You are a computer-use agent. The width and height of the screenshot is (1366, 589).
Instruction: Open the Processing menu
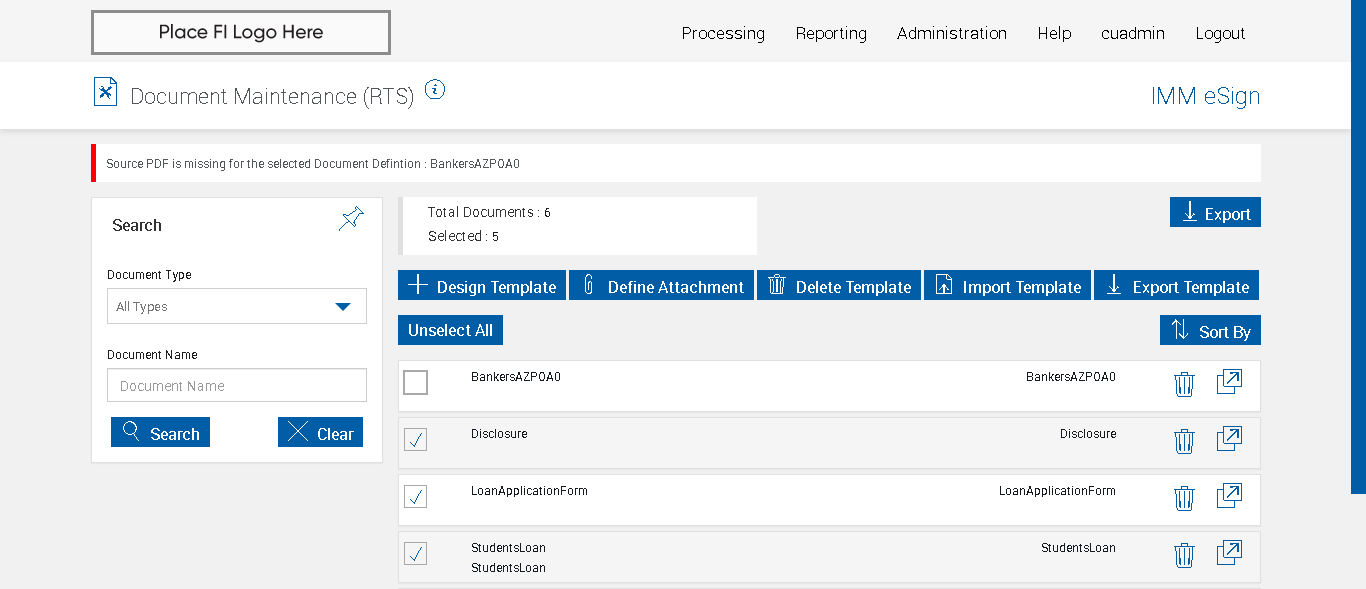[723, 33]
